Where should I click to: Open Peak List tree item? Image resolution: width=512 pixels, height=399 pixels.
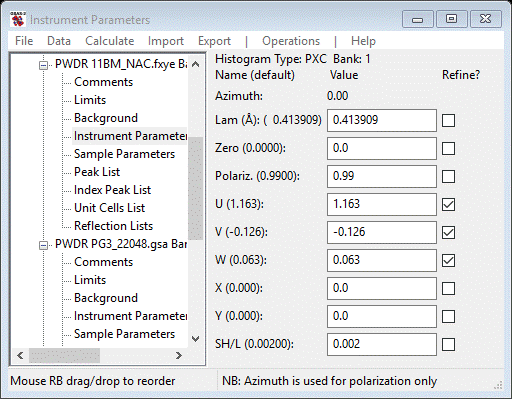(97, 172)
